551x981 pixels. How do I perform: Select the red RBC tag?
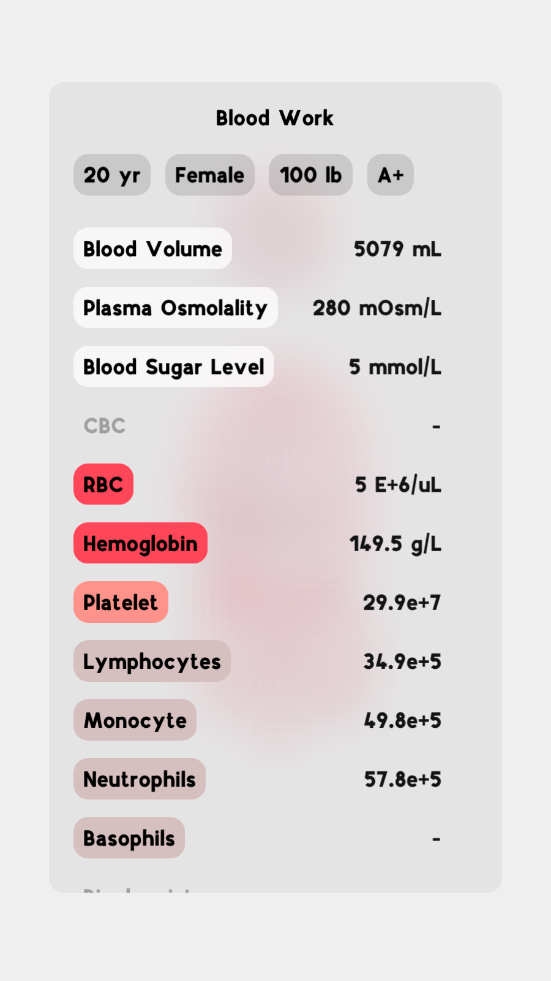click(104, 484)
